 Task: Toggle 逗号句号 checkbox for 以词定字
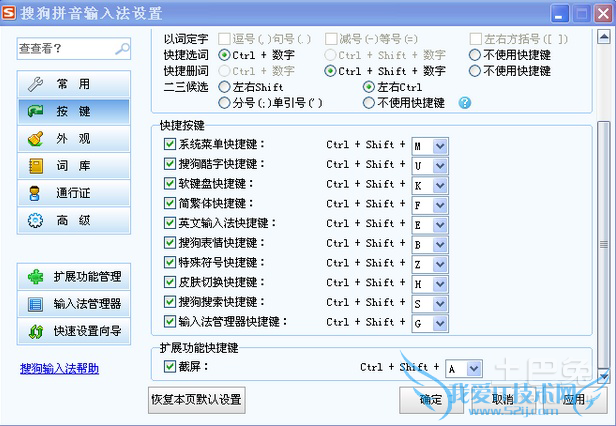coord(224,39)
